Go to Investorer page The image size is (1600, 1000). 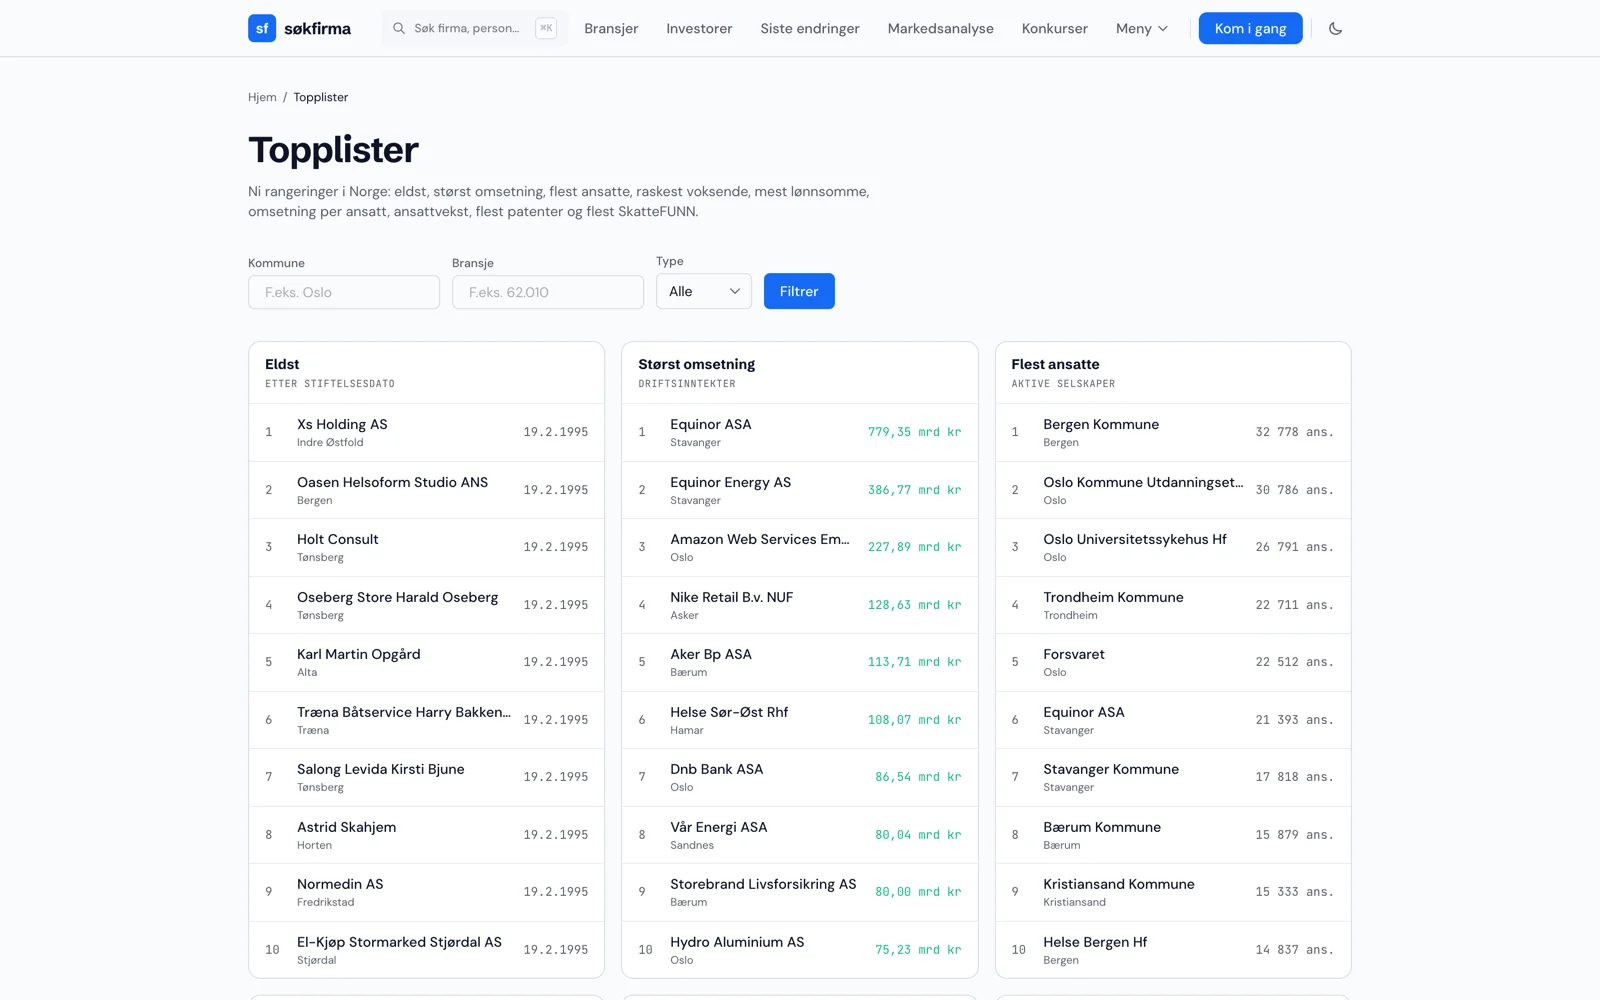[699, 28]
